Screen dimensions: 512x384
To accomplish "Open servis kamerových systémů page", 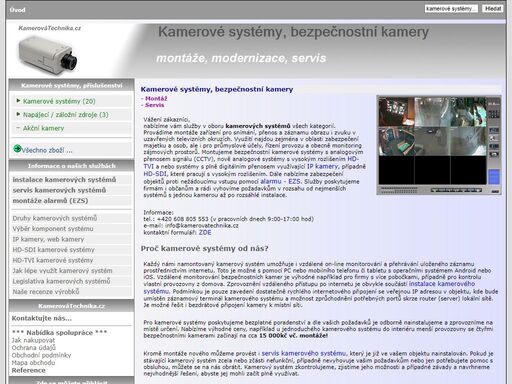I will click(59, 190).
